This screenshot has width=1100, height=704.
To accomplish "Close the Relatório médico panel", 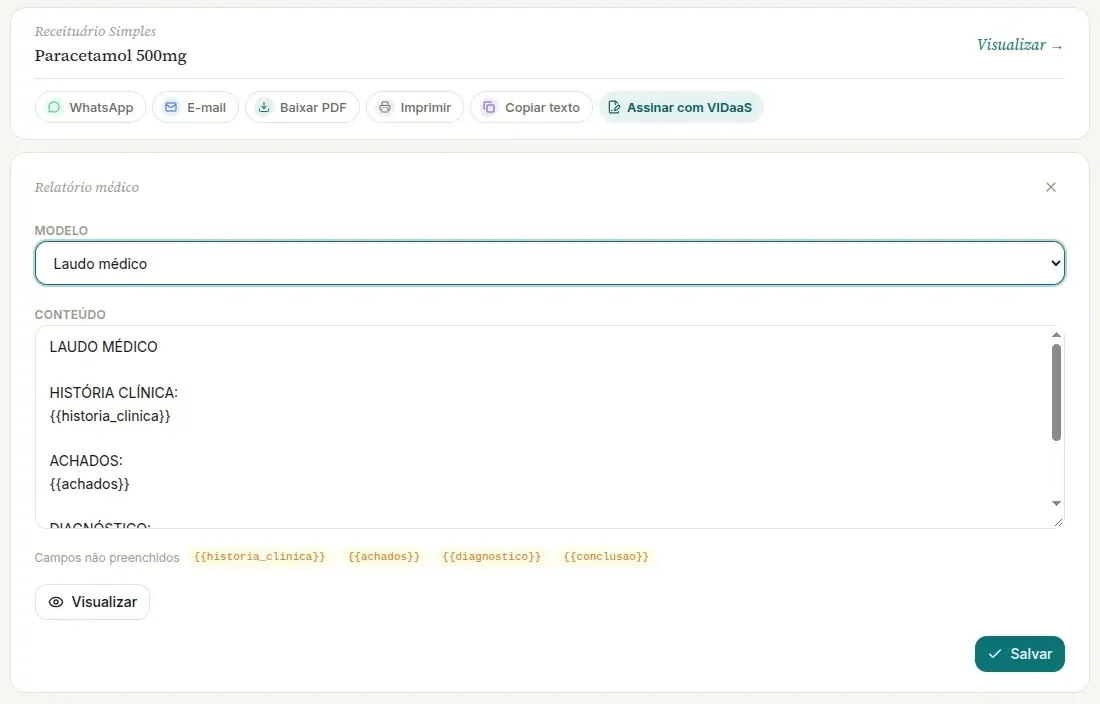I will pos(1051,187).
